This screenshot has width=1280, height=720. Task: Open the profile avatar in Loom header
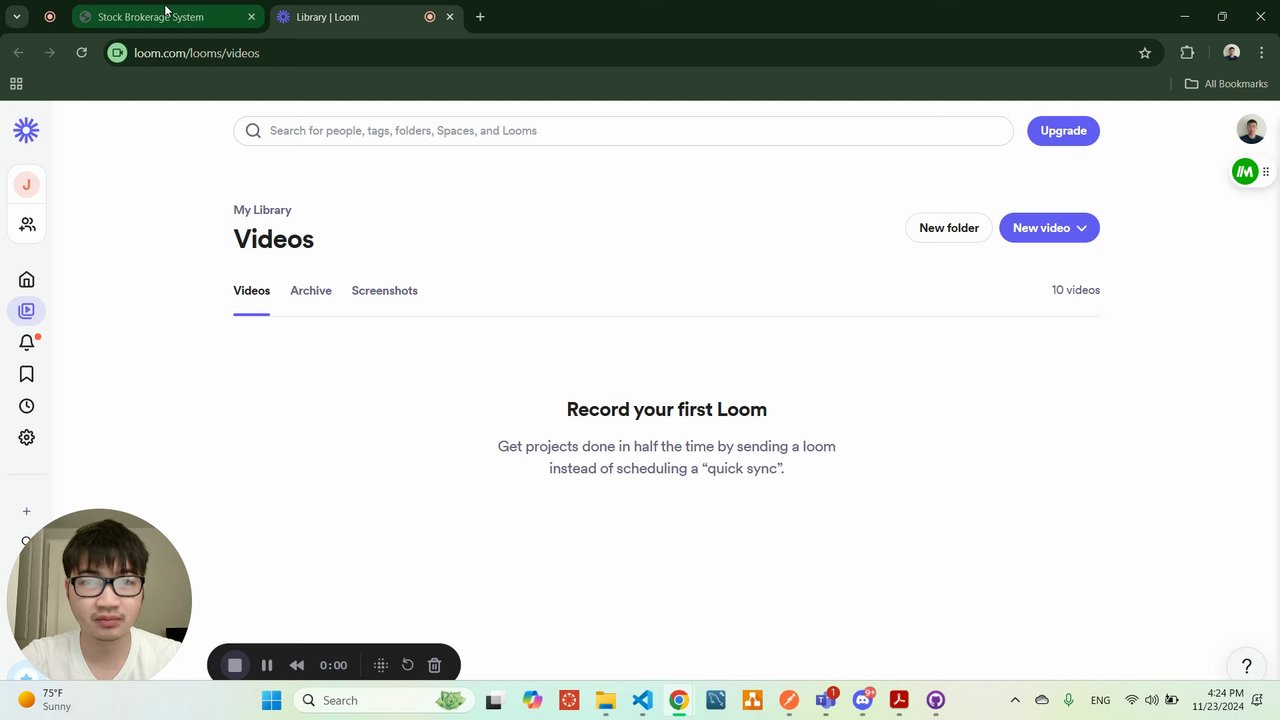click(1251, 130)
